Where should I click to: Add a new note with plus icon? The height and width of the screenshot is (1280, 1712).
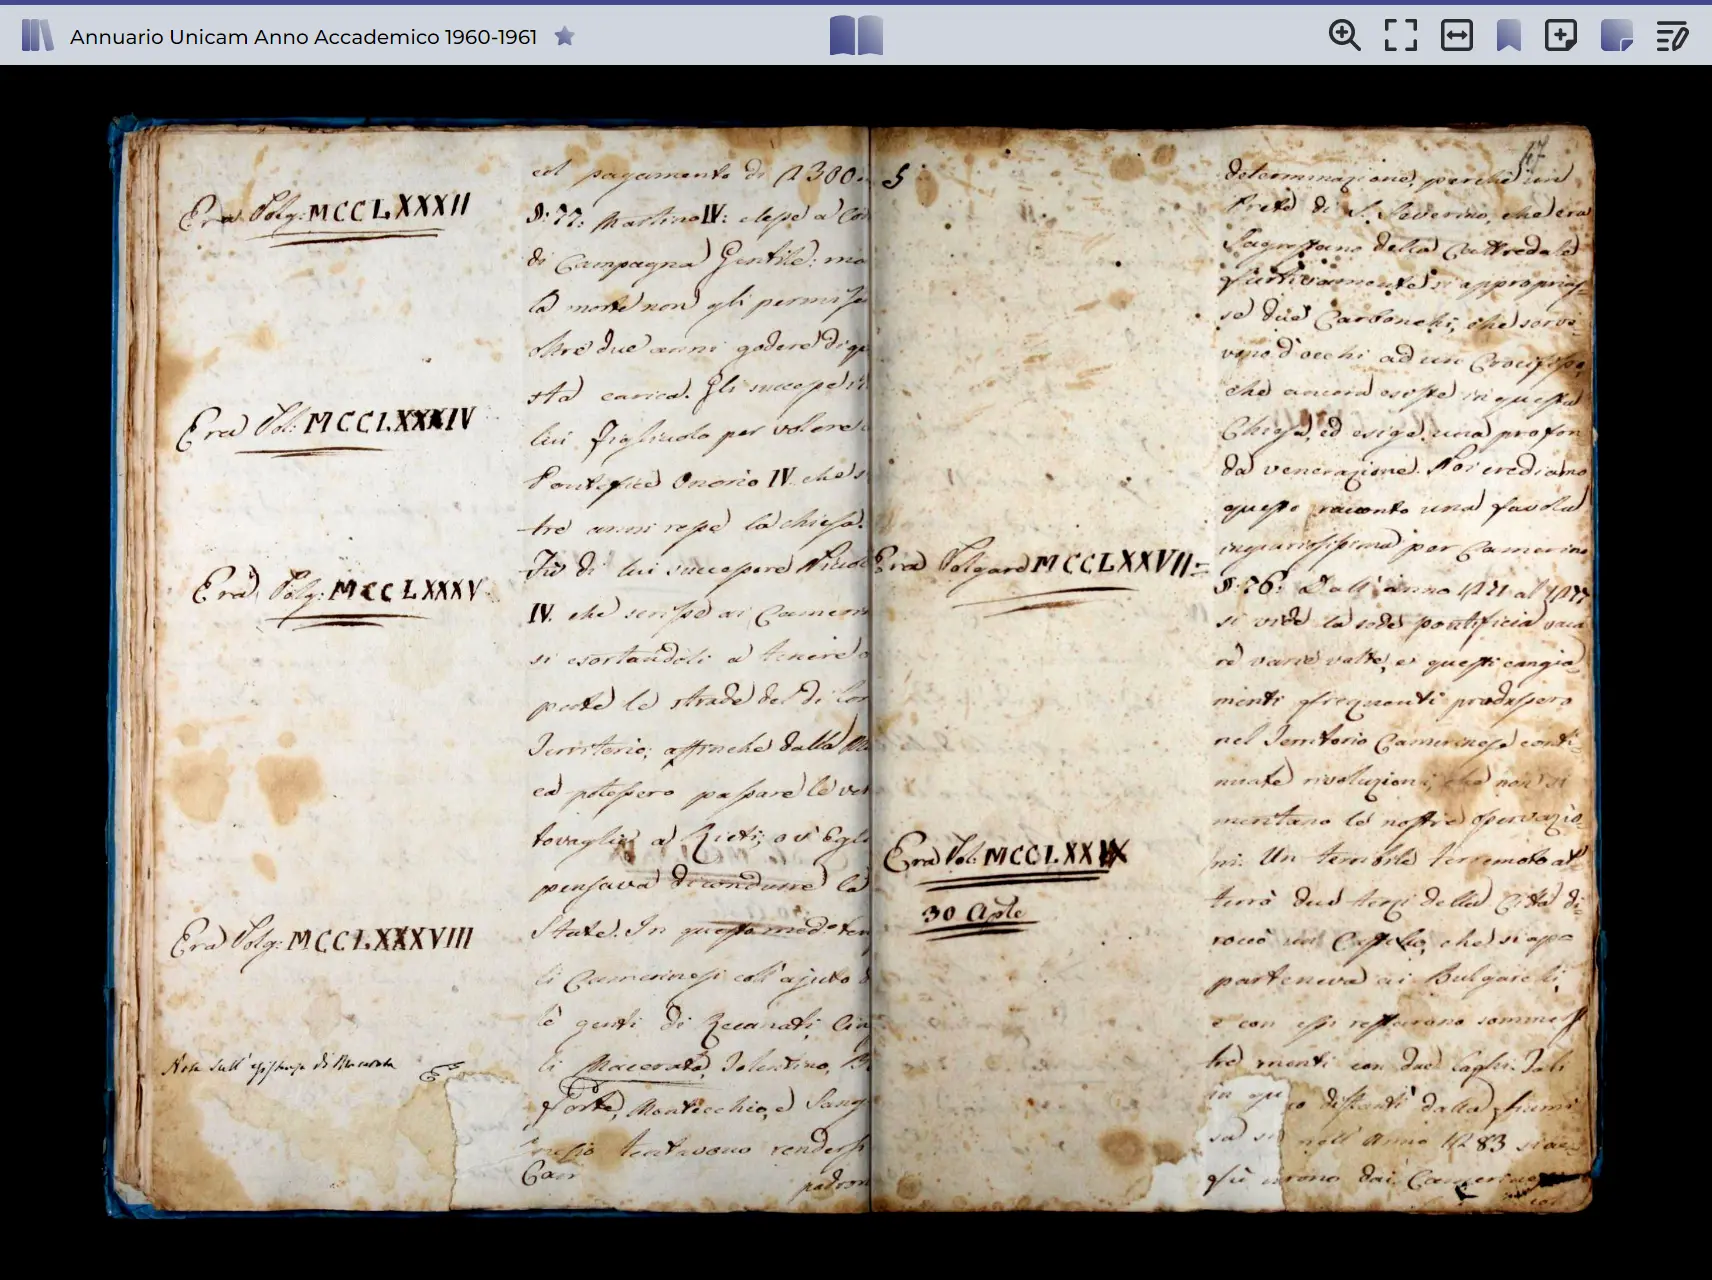(x=1560, y=36)
